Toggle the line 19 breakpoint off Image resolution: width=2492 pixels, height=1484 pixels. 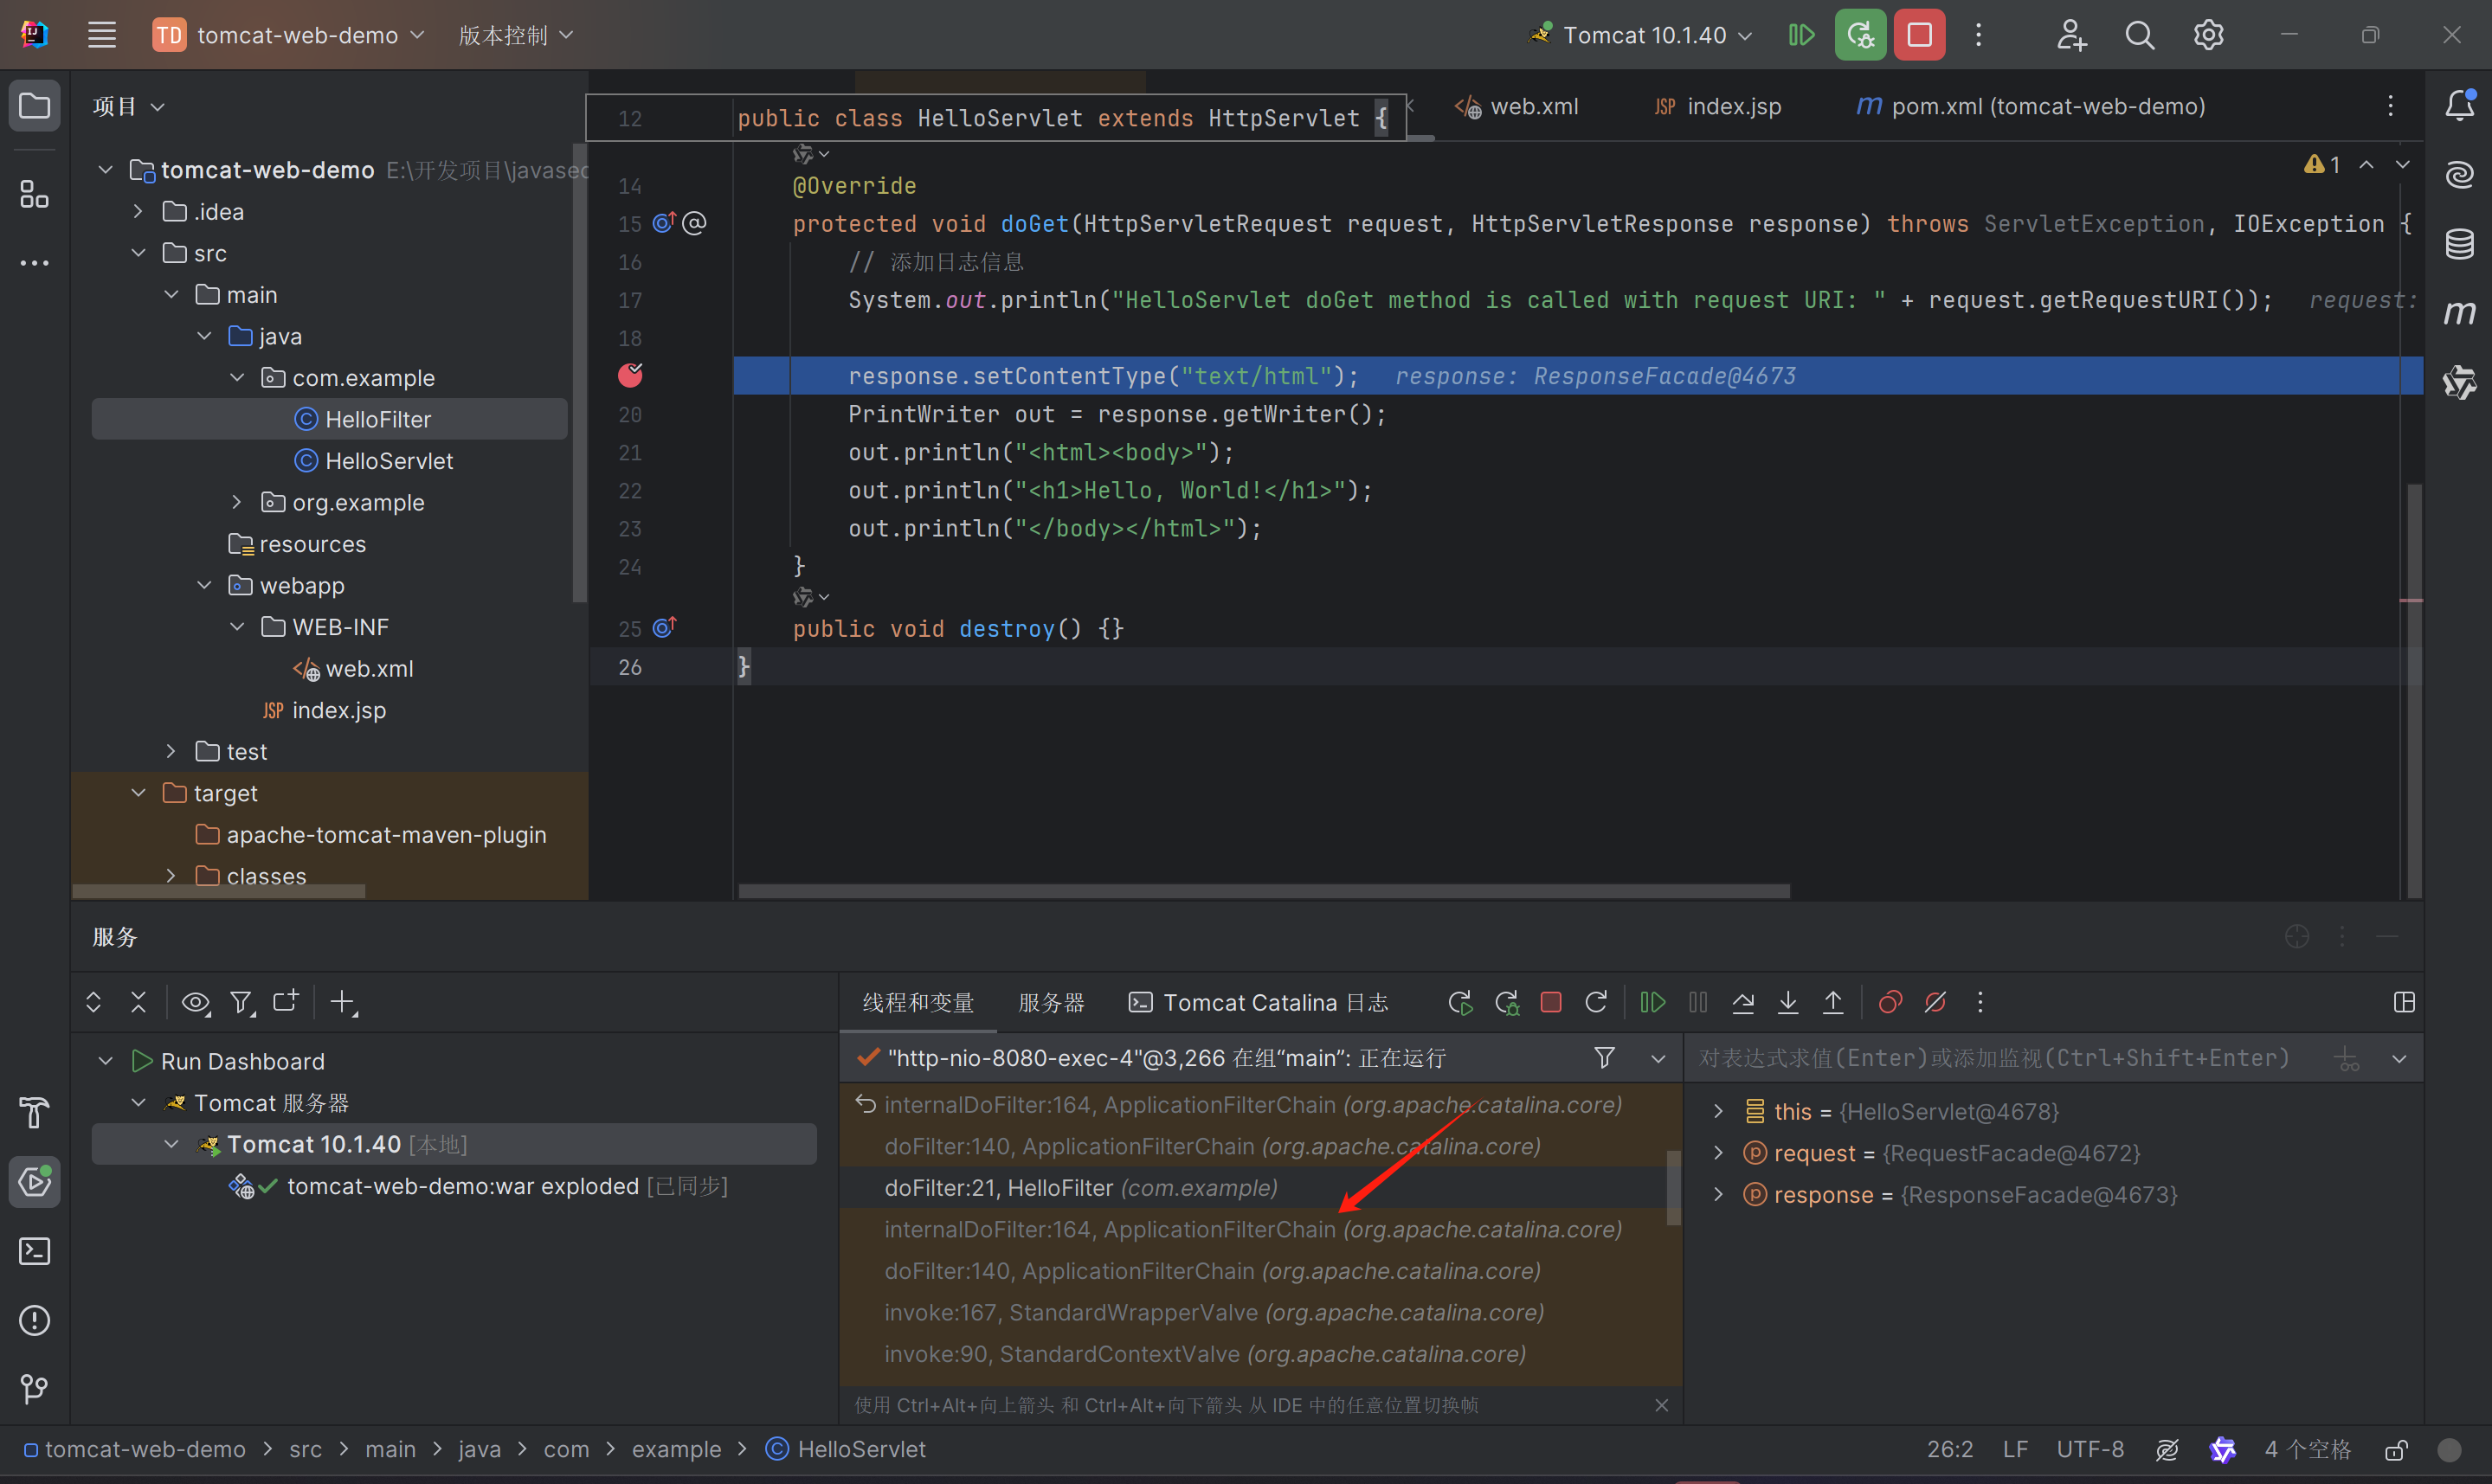[630, 375]
